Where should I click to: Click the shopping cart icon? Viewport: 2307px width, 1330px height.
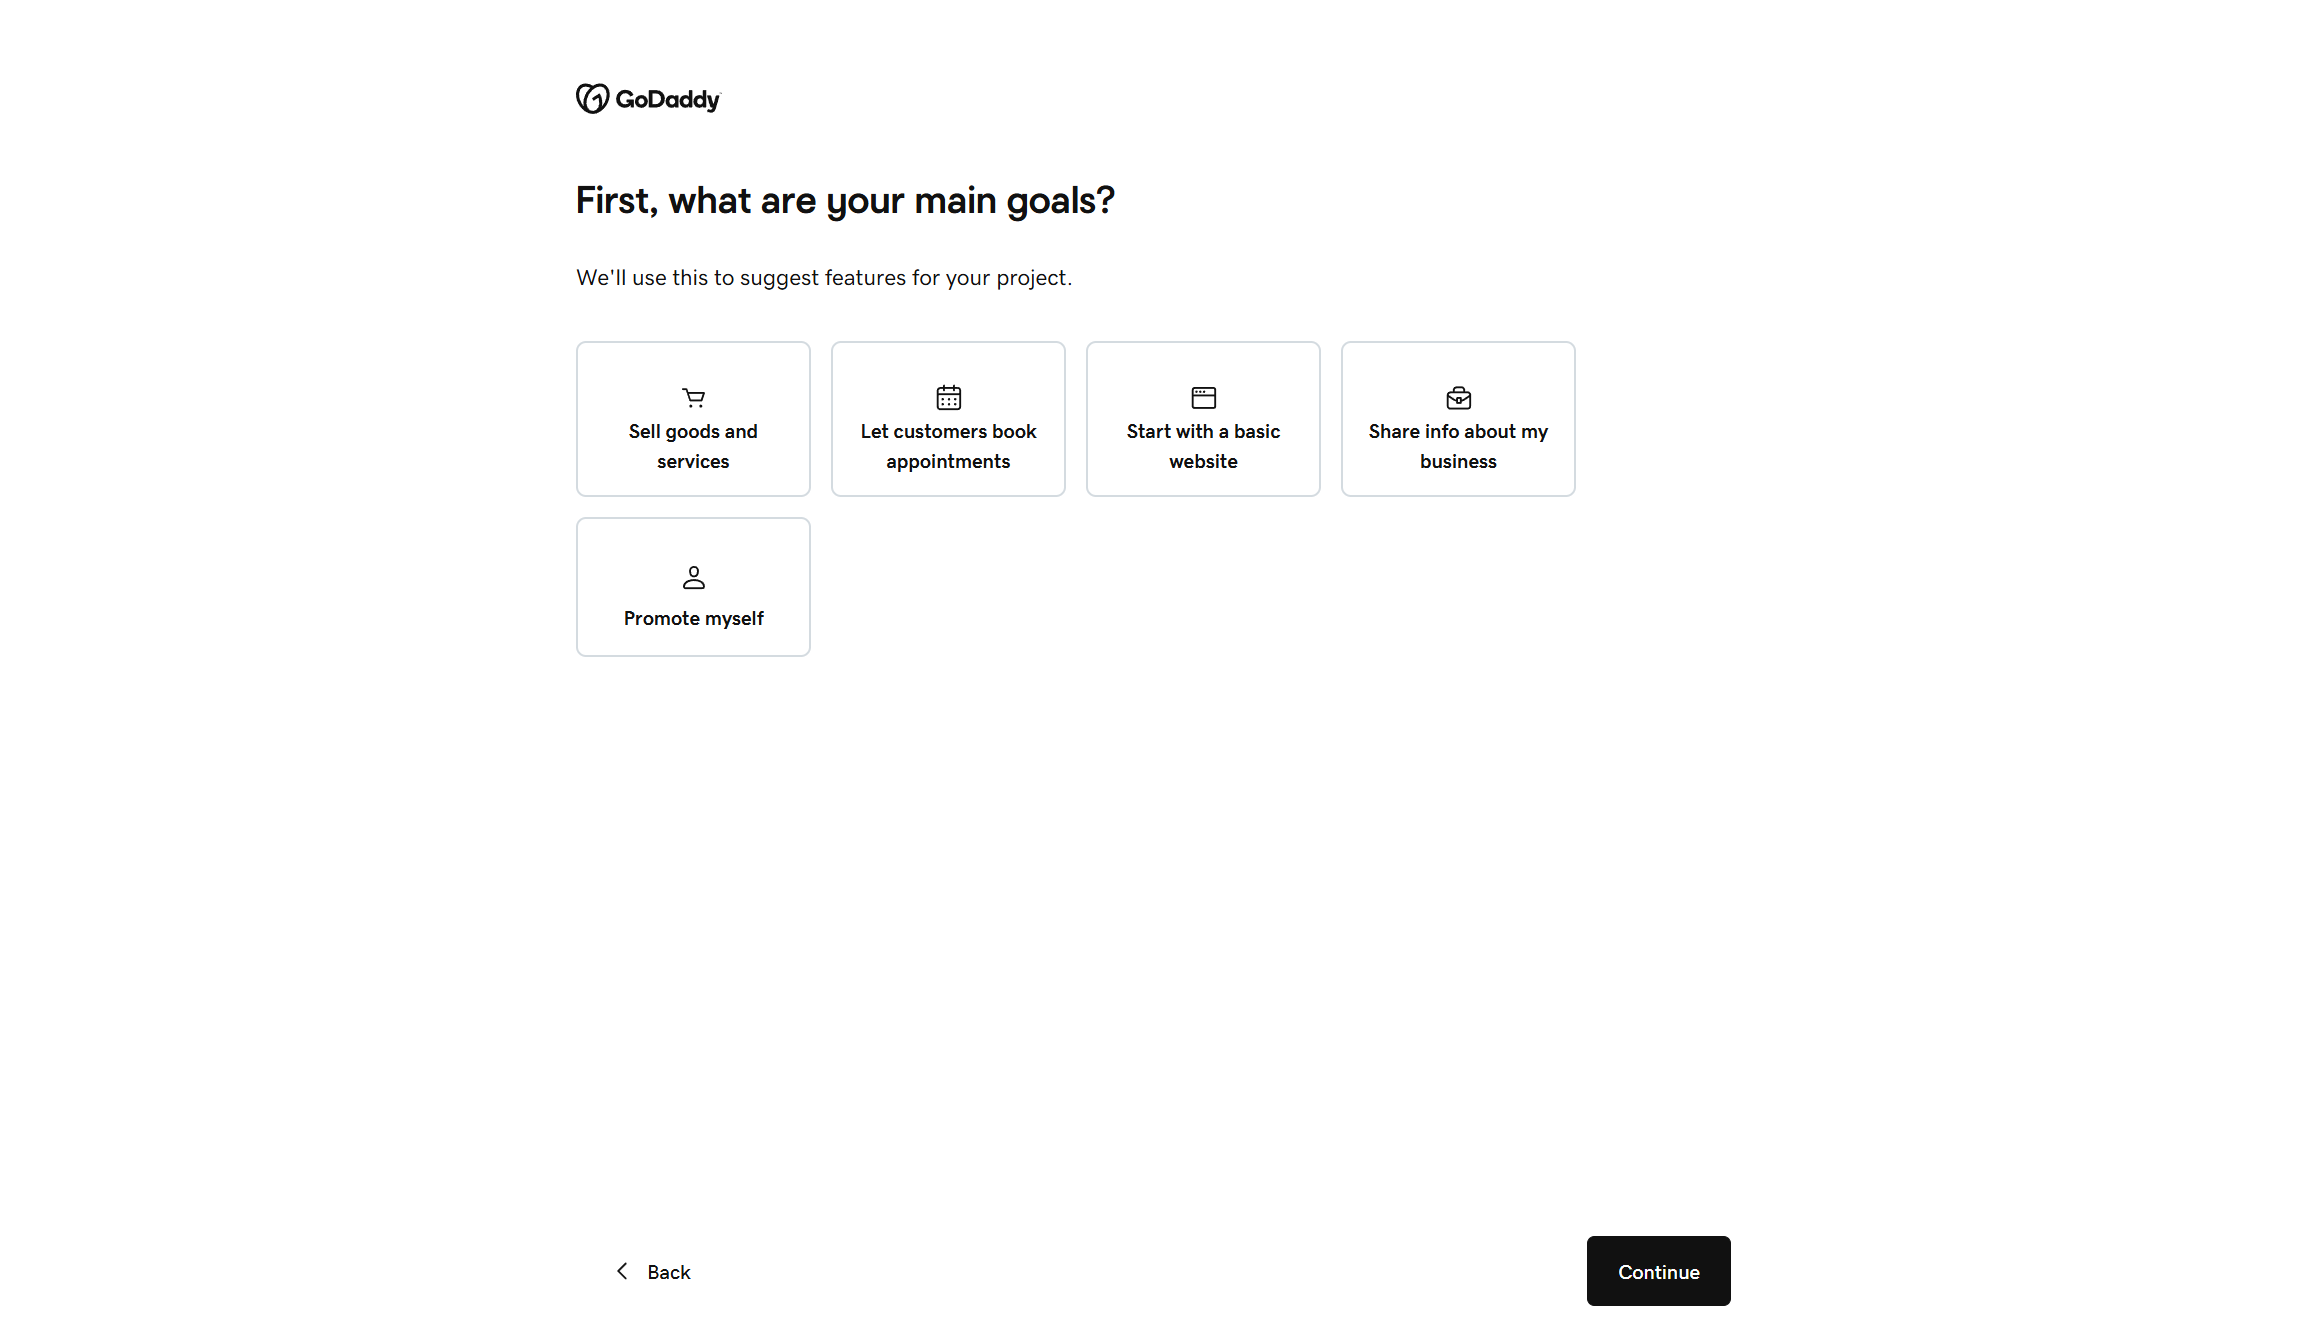(x=693, y=396)
